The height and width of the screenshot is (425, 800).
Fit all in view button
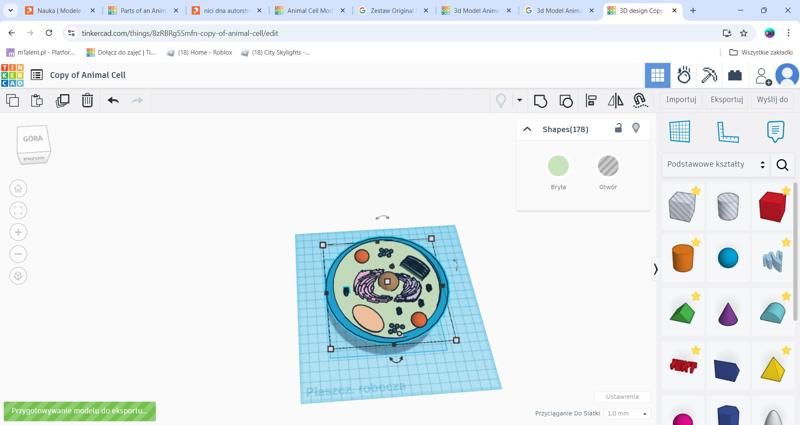(x=18, y=210)
